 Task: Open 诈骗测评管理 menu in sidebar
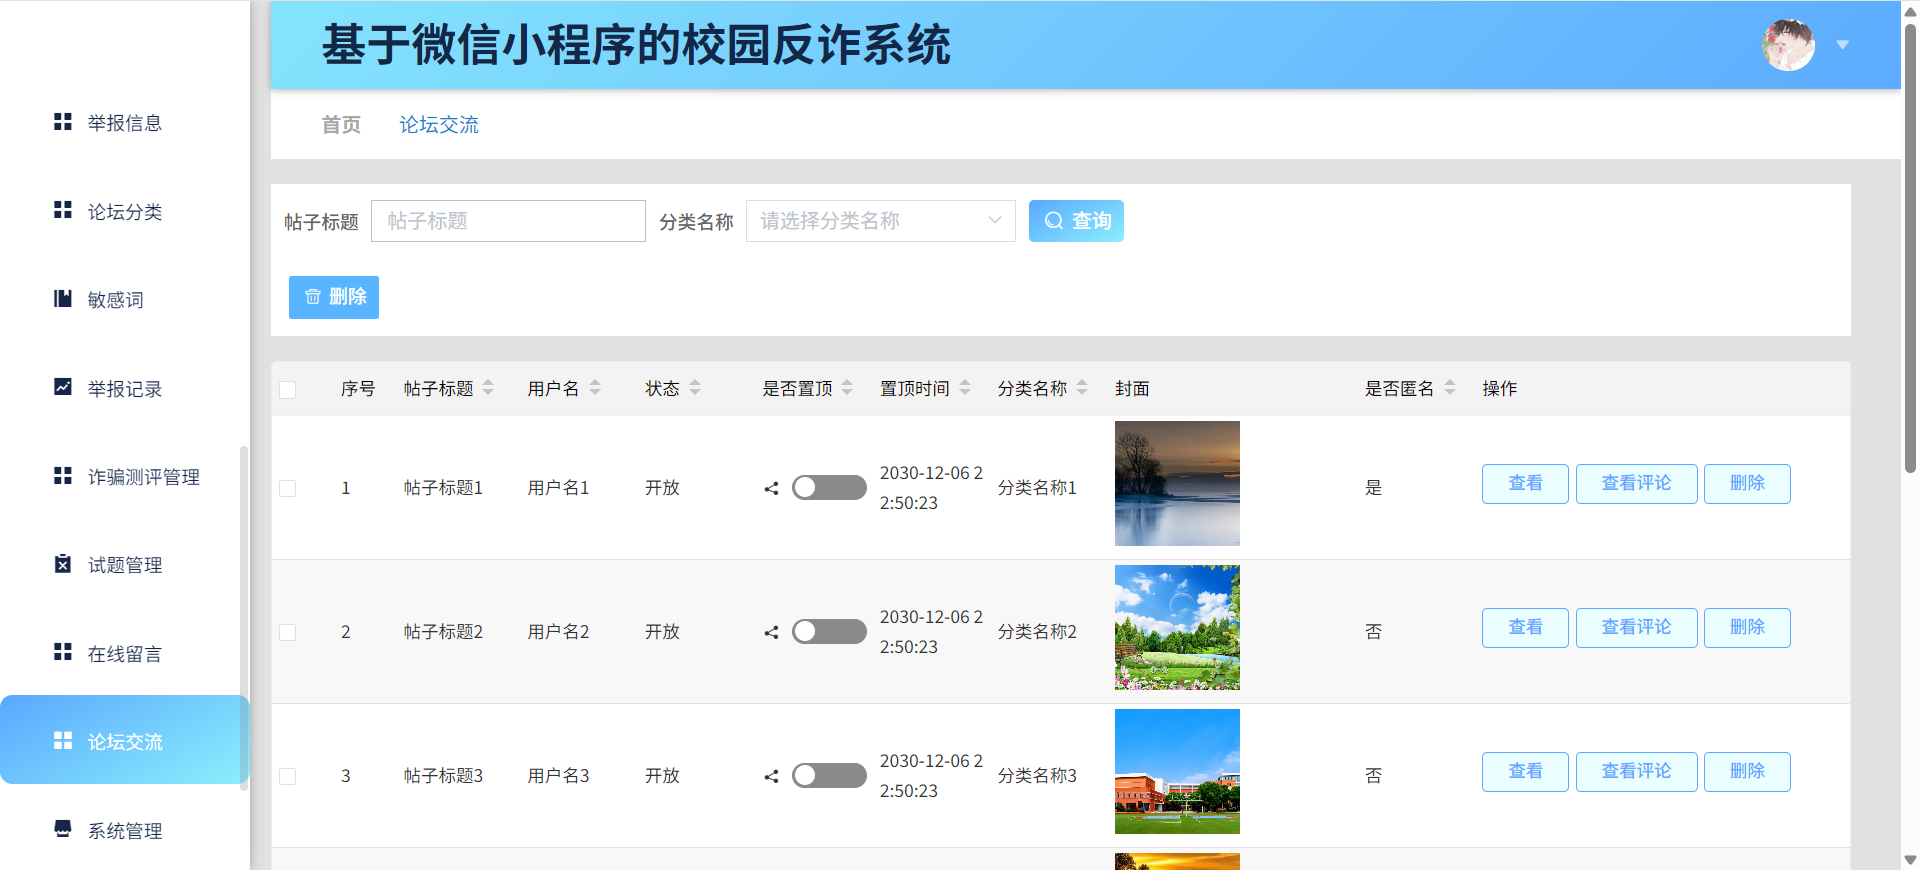click(x=125, y=476)
